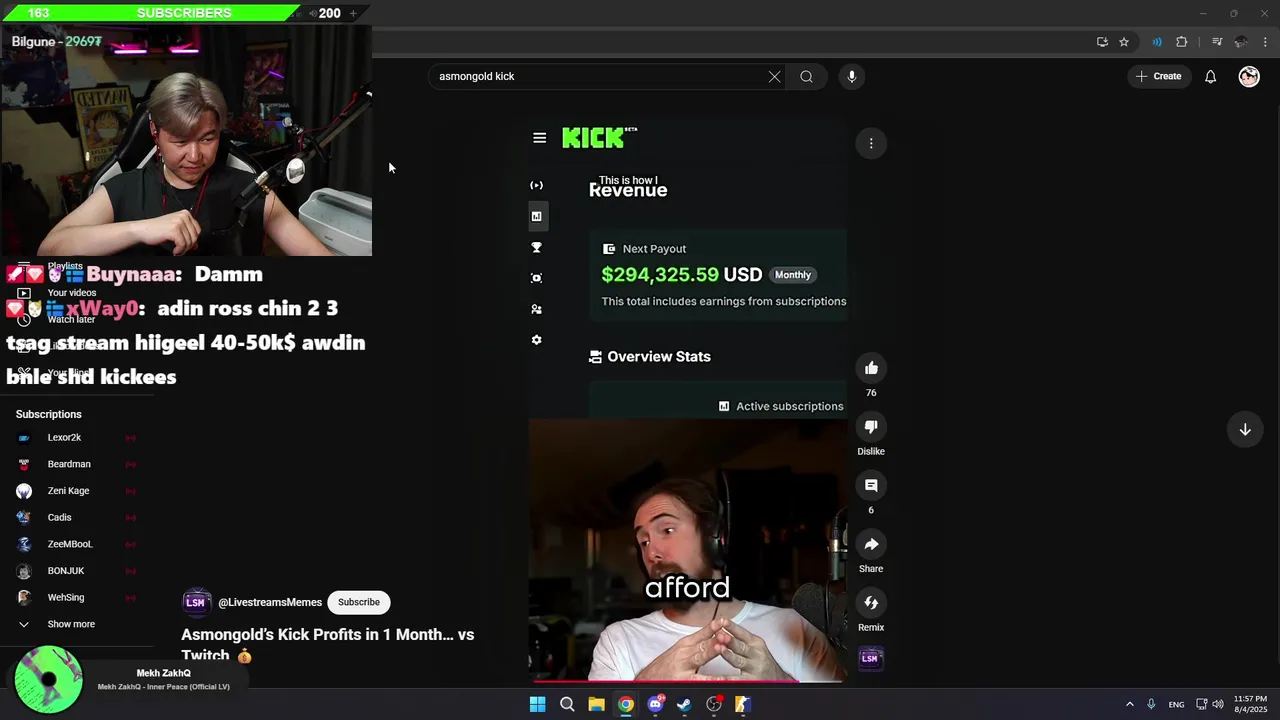This screenshot has width=1280, height=720.
Task: Open network tray settings
Action: point(1202,704)
